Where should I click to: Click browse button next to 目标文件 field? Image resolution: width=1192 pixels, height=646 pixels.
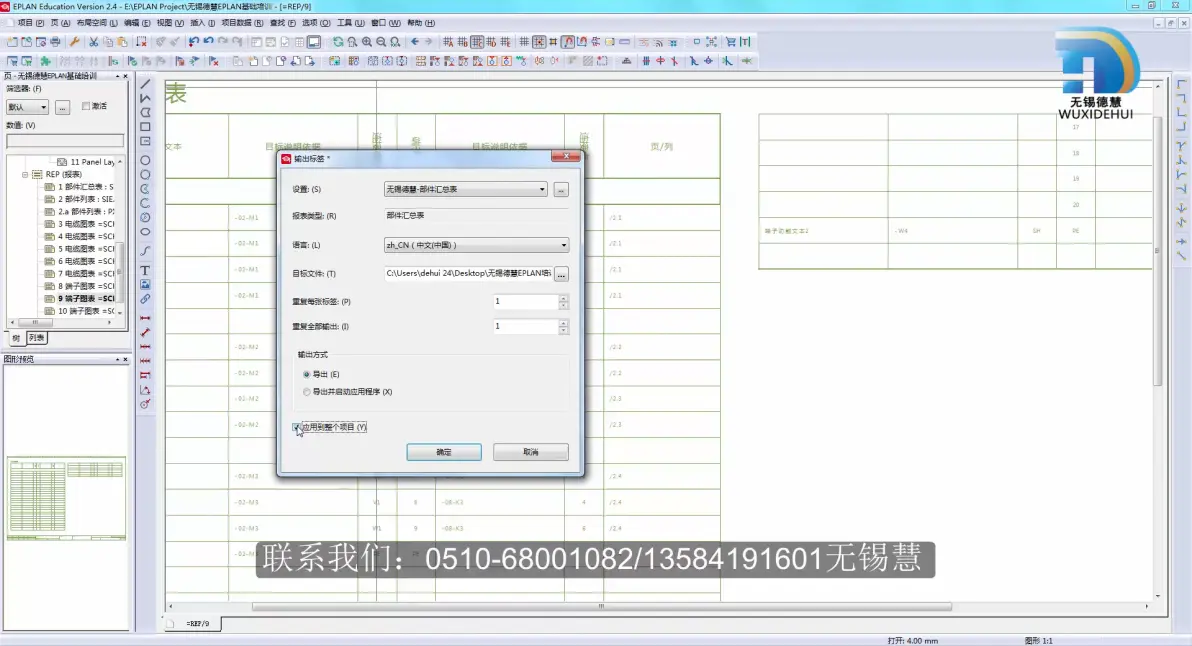561,274
